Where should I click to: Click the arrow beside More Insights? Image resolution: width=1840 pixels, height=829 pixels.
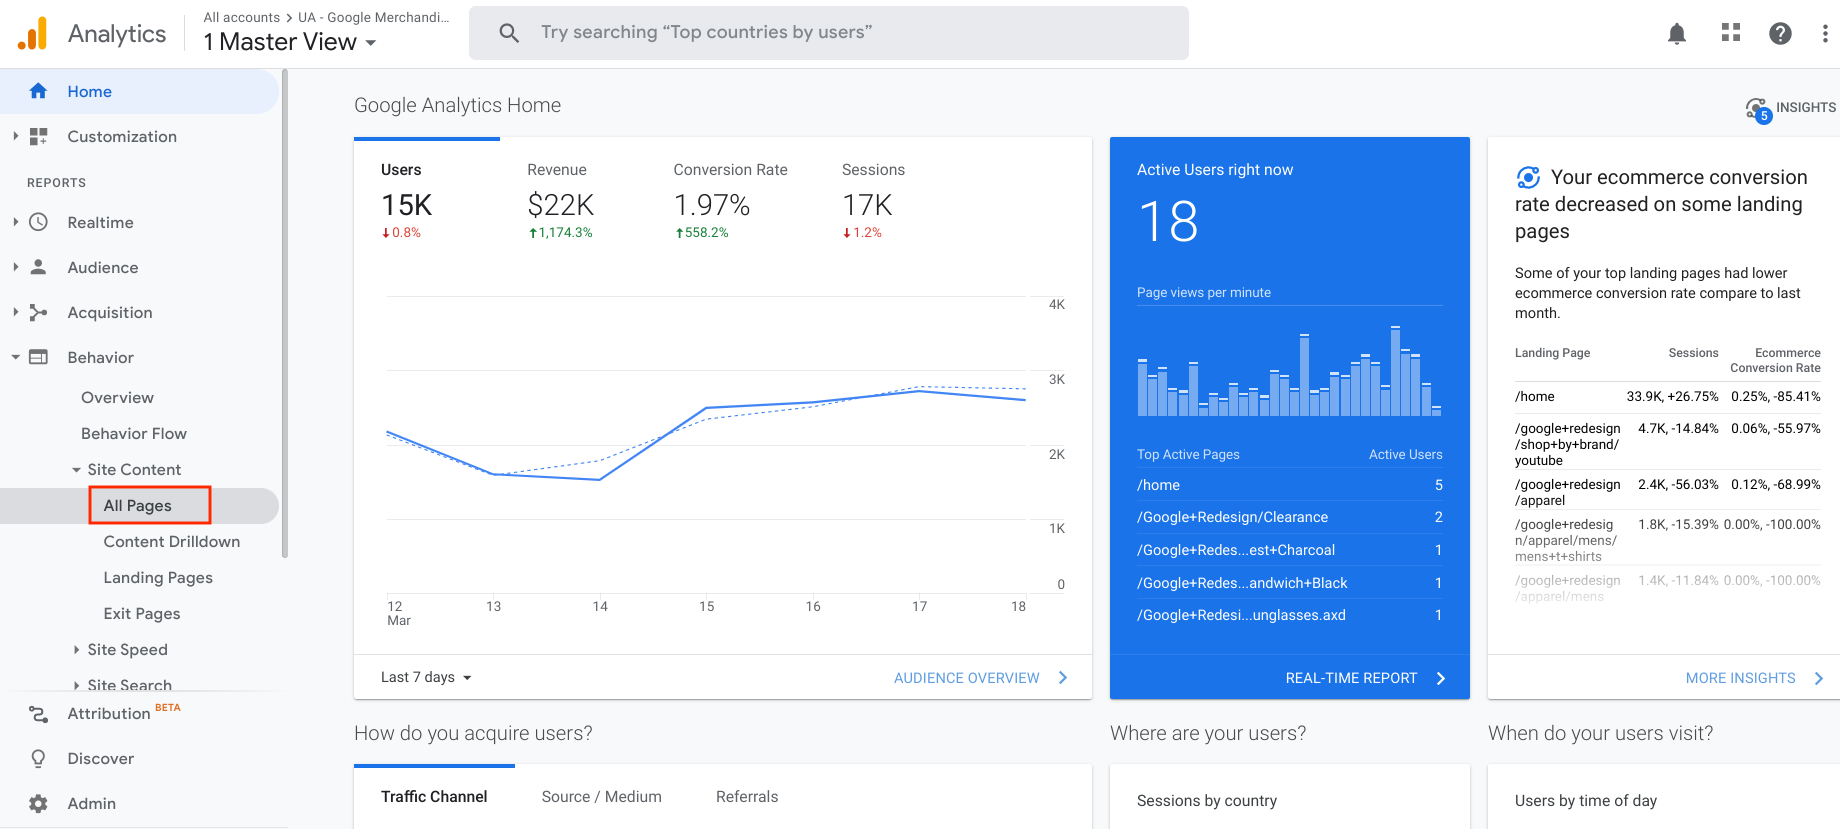click(1819, 678)
